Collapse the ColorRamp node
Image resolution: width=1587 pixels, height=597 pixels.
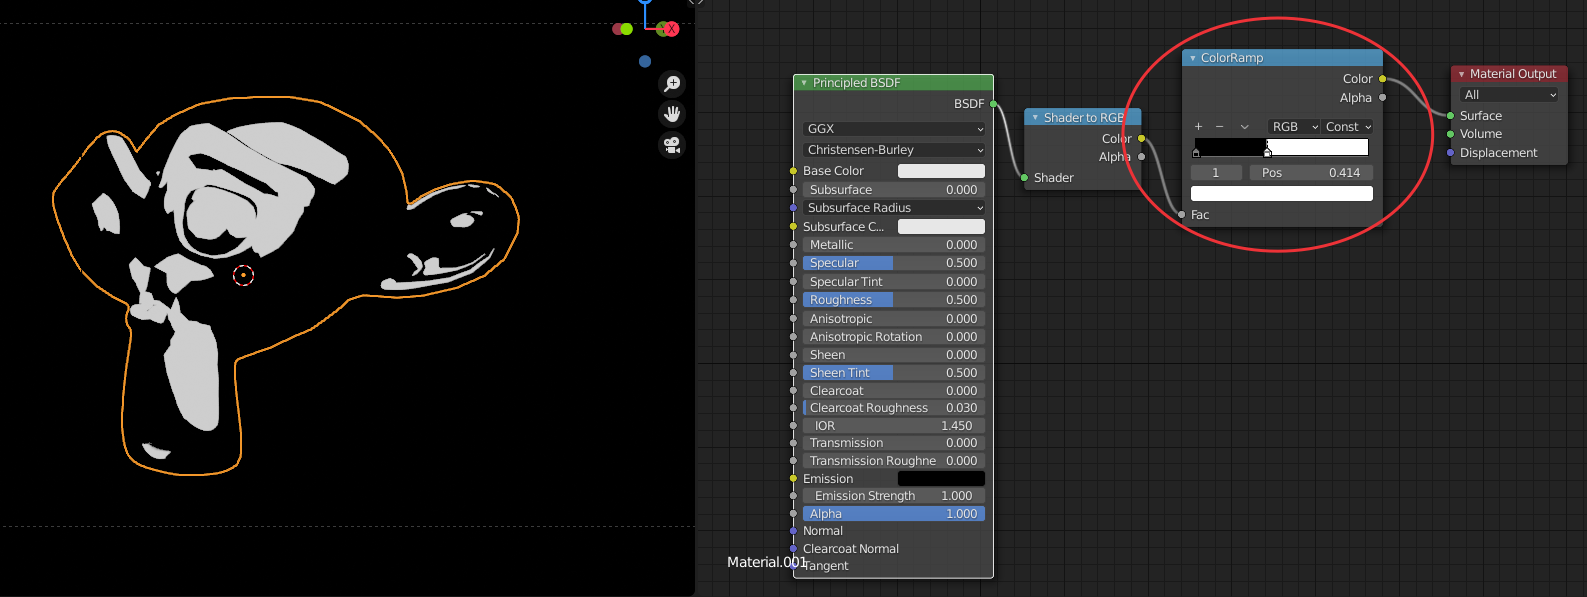(1192, 58)
